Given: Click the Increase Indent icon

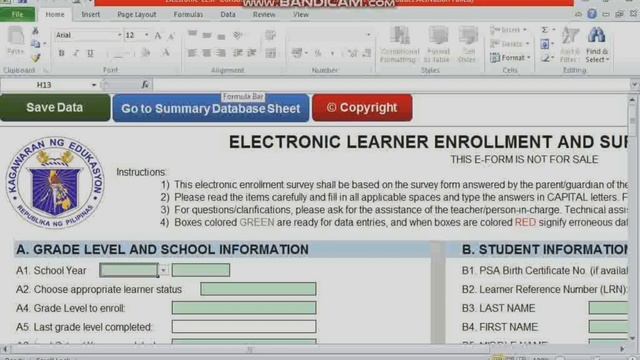Looking at the screenshot, I should [251, 53].
